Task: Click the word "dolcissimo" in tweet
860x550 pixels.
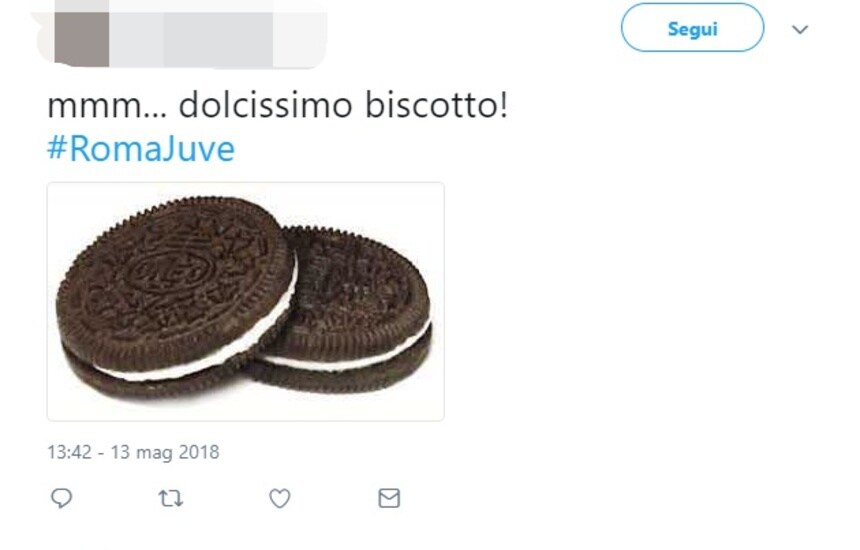Action: pyautogui.click(x=265, y=105)
